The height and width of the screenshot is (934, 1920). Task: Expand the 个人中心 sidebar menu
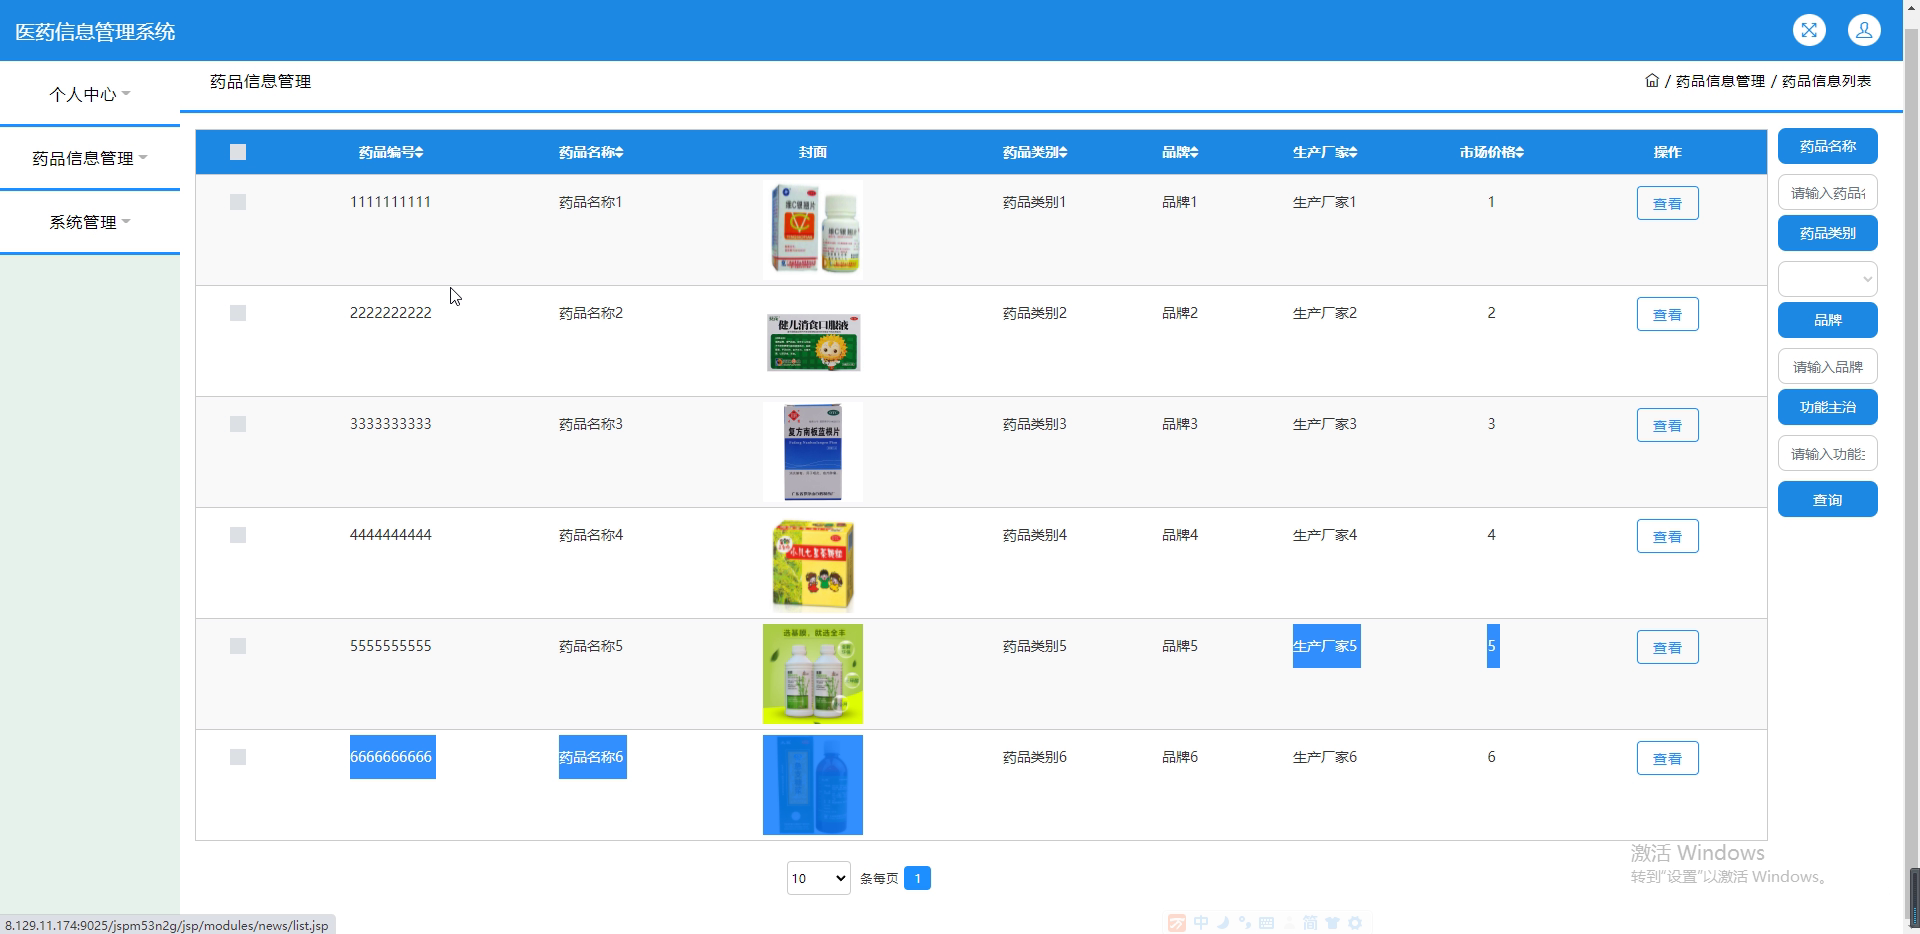coord(90,94)
